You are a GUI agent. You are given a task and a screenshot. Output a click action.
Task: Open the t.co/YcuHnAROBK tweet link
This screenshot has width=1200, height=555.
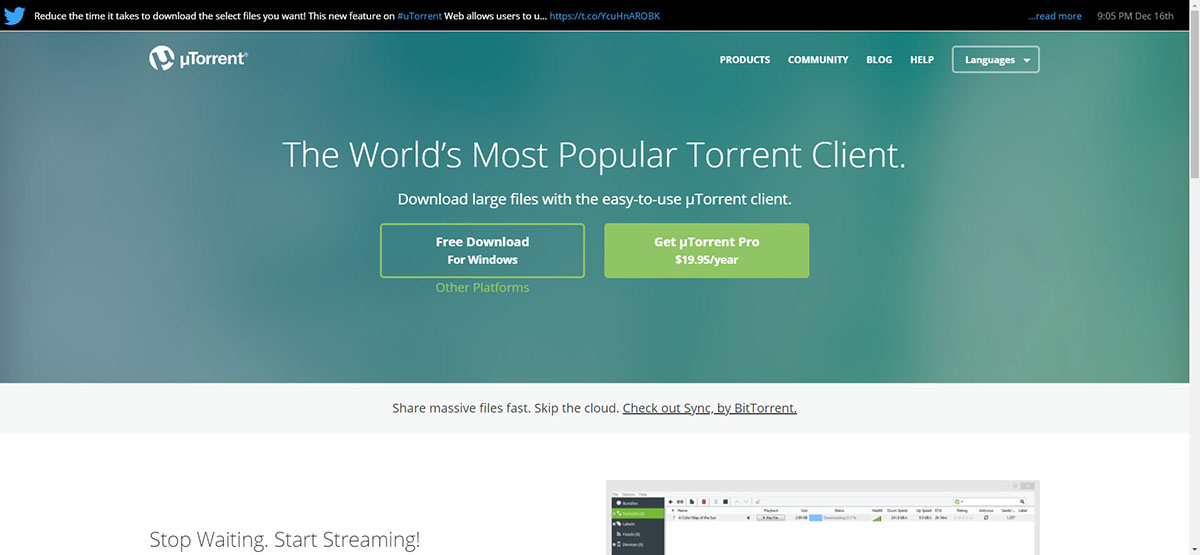[604, 16]
